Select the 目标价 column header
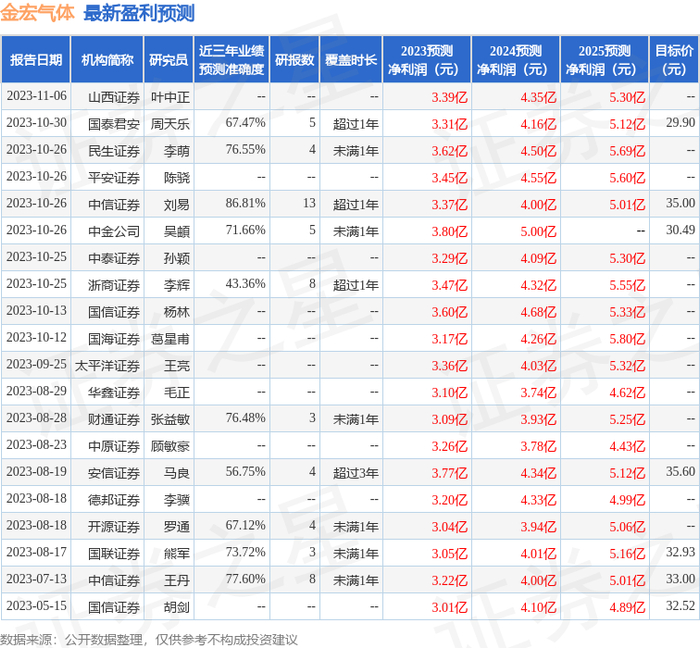Image resolution: width=700 pixels, height=648 pixels. pos(674,60)
